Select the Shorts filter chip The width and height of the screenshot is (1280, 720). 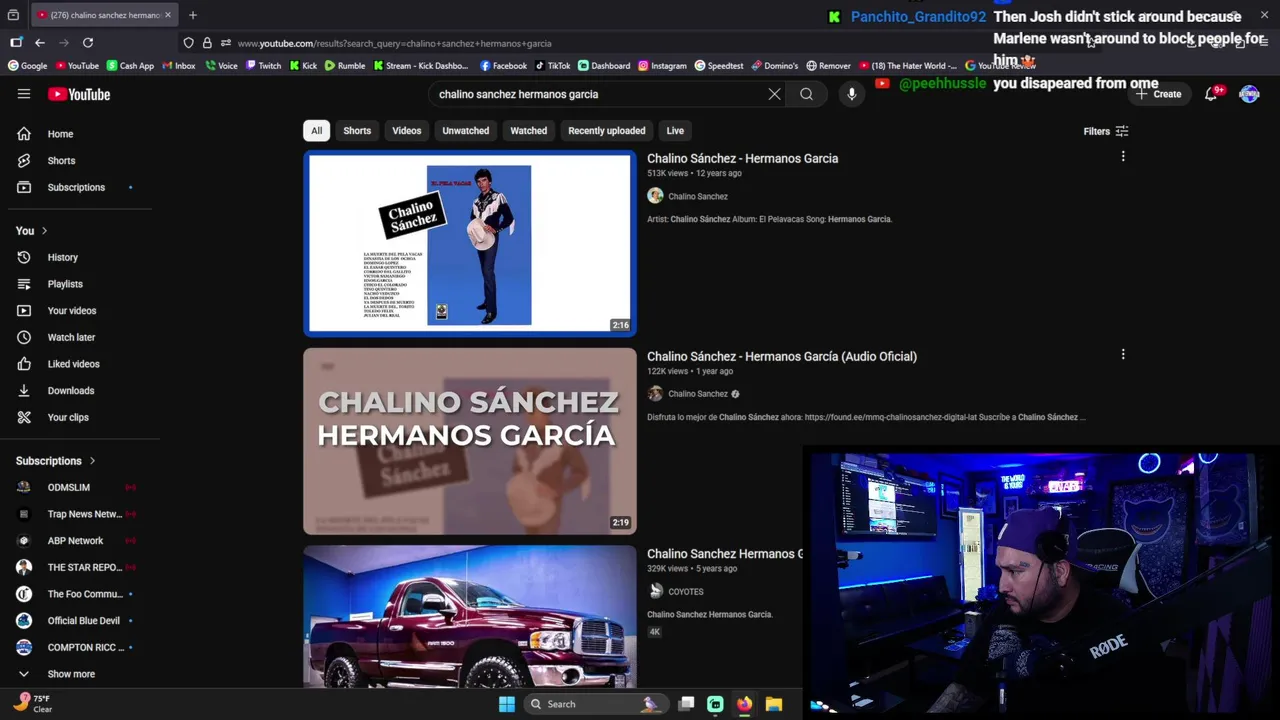coord(357,131)
